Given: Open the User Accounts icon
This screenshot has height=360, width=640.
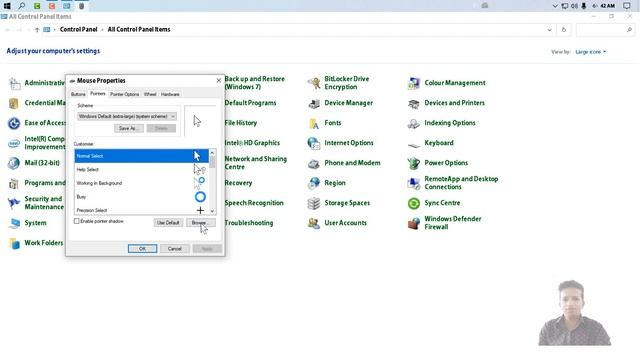Looking at the screenshot, I should pyautogui.click(x=313, y=223).
